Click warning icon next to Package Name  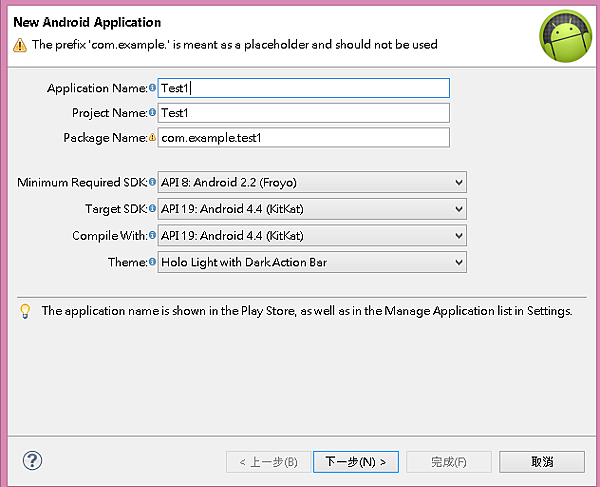(153, 138)
